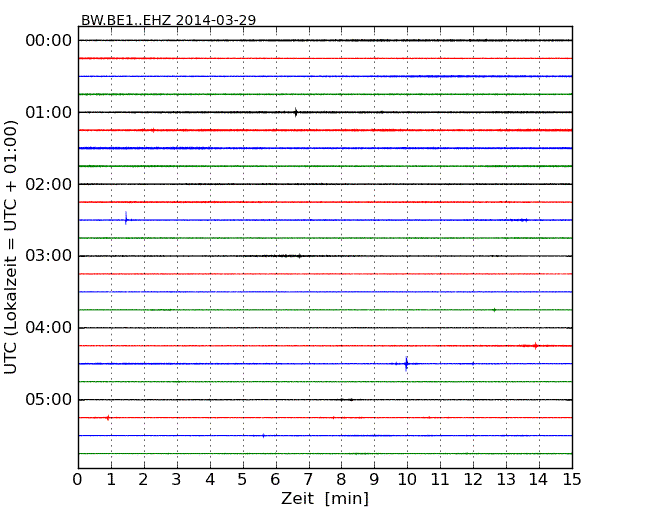Click x-axis tick label 2

(144, 480)
